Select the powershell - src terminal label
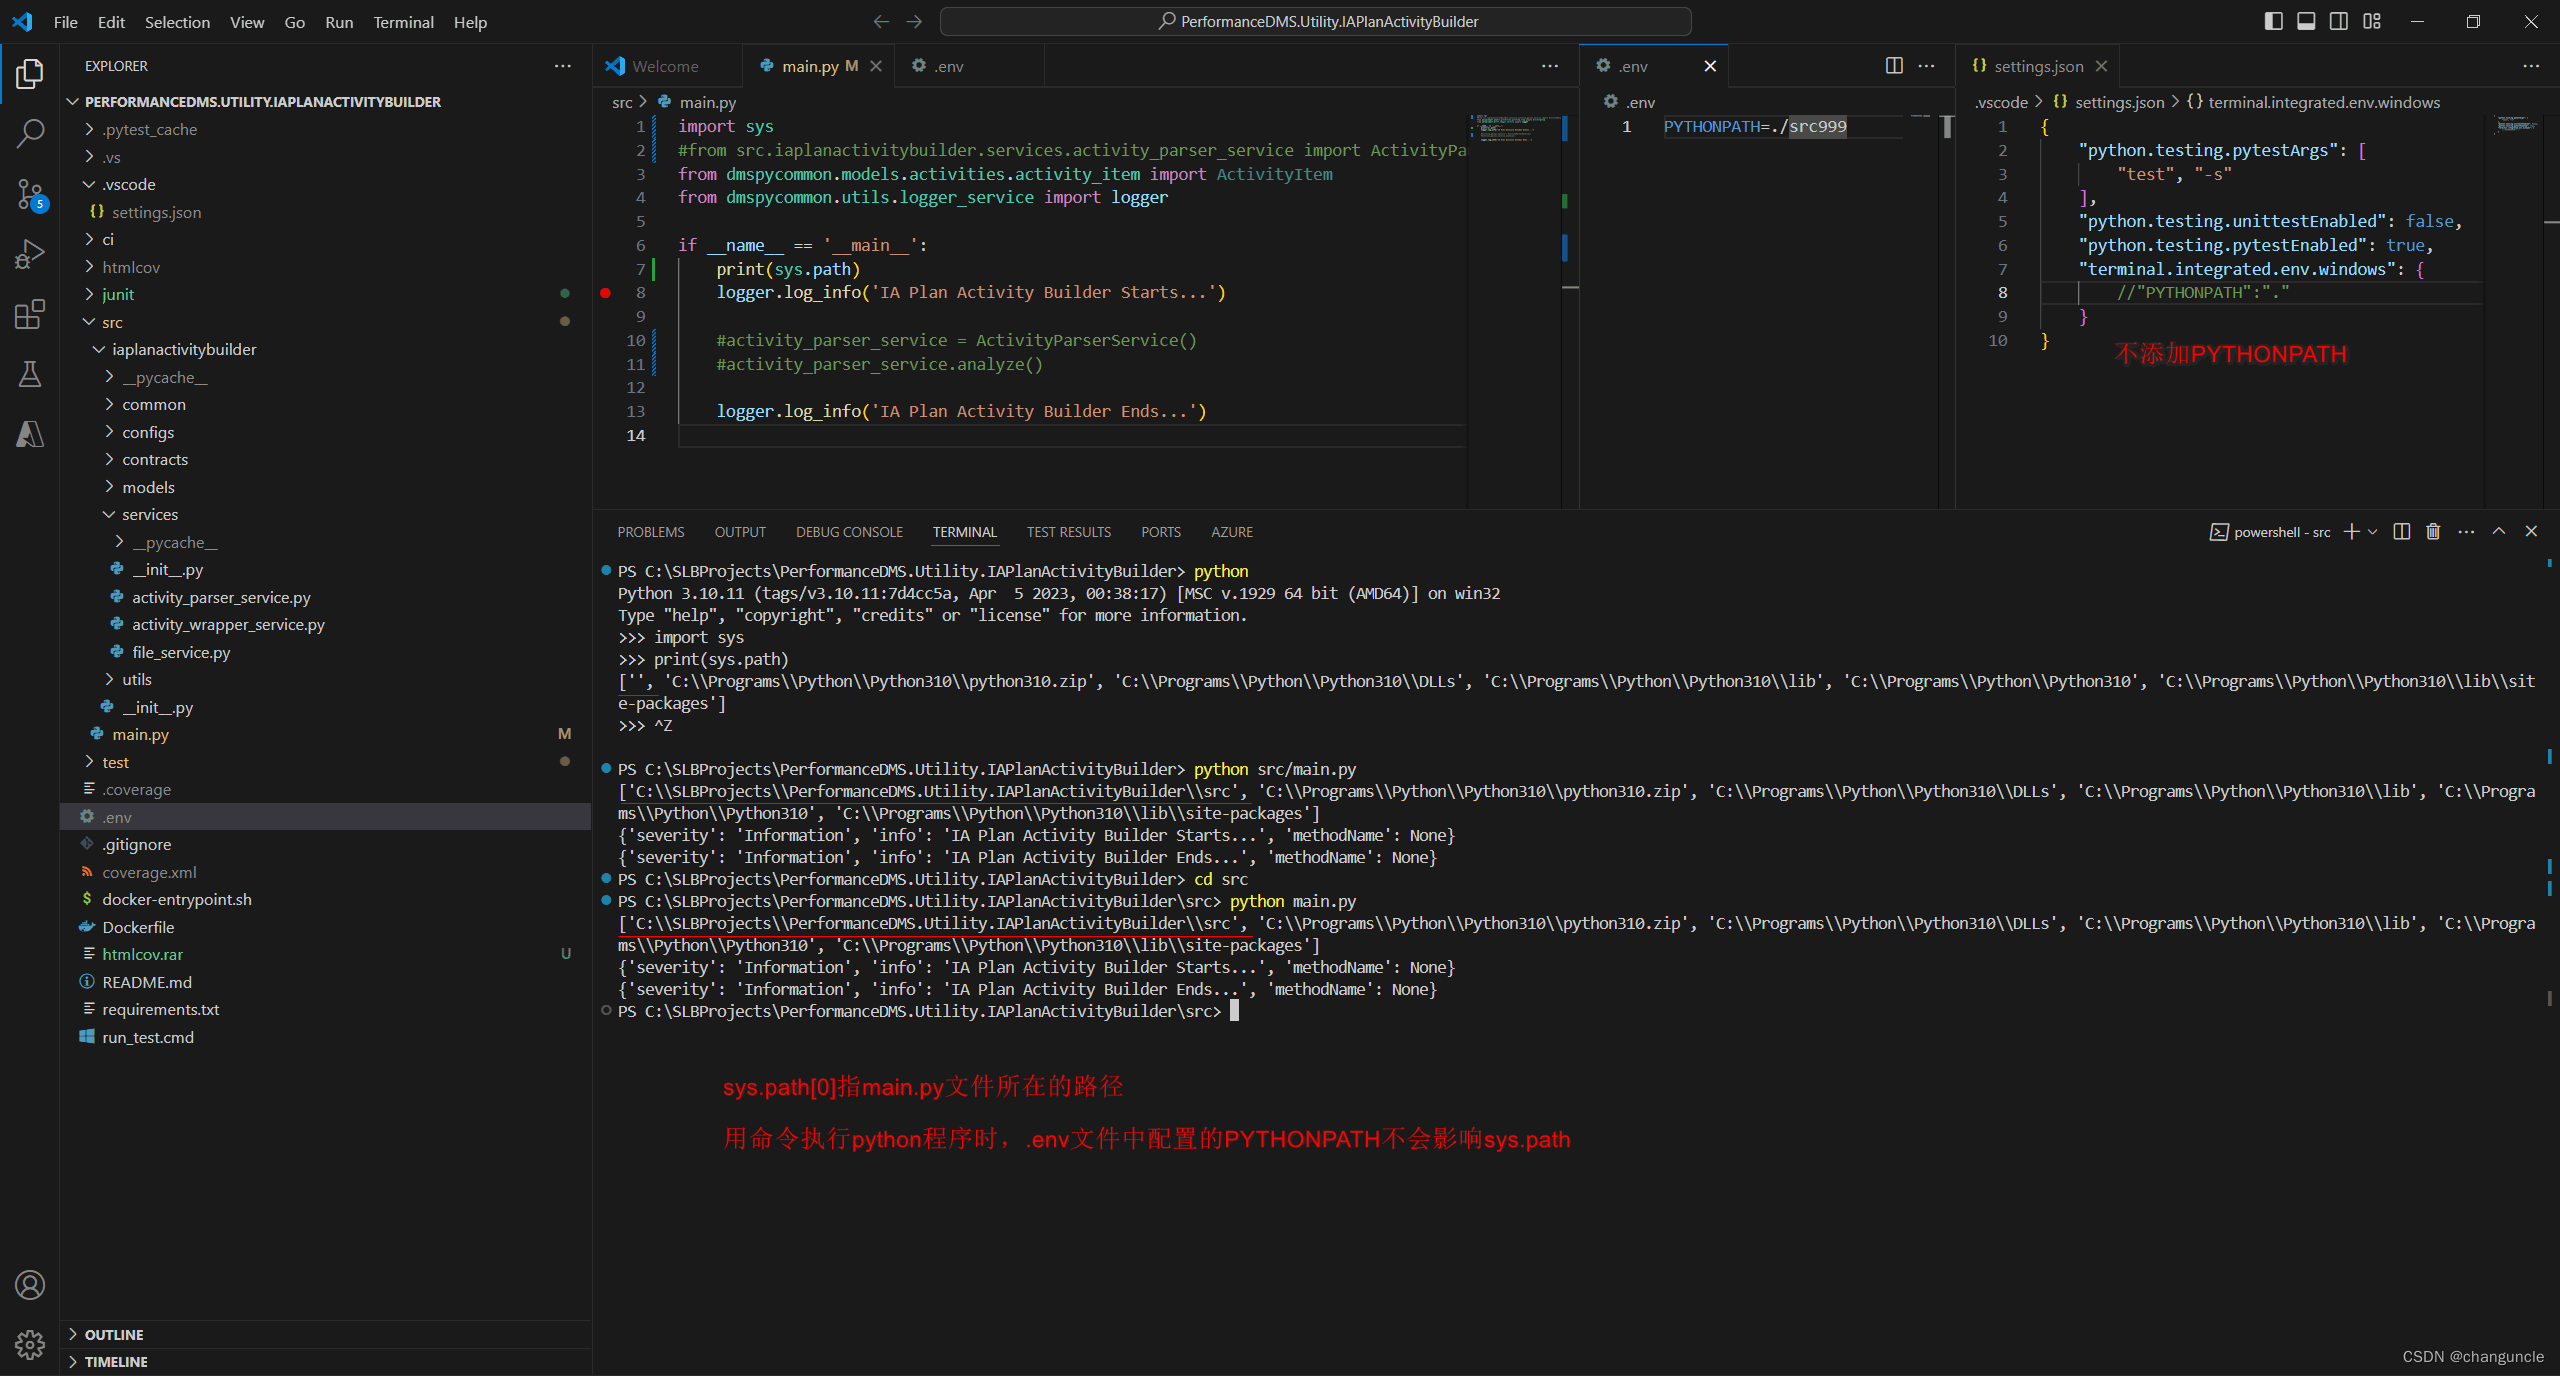This screenshot has height=1376, width=2560. 2270,532
